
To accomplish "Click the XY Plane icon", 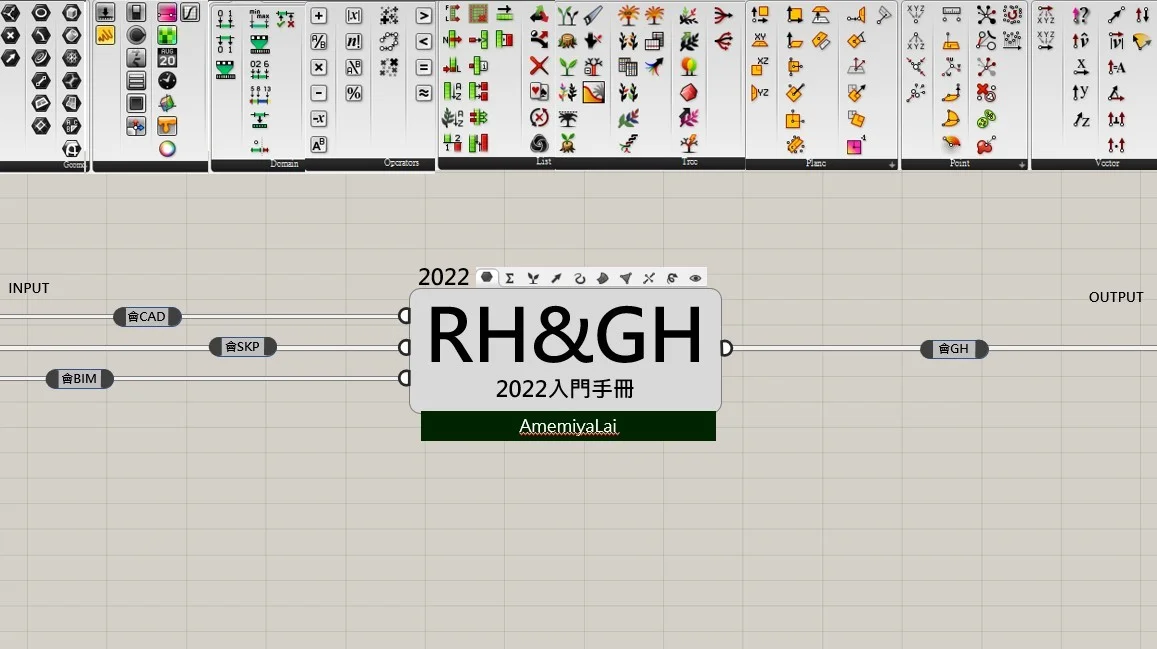I will tap(760, 40).
